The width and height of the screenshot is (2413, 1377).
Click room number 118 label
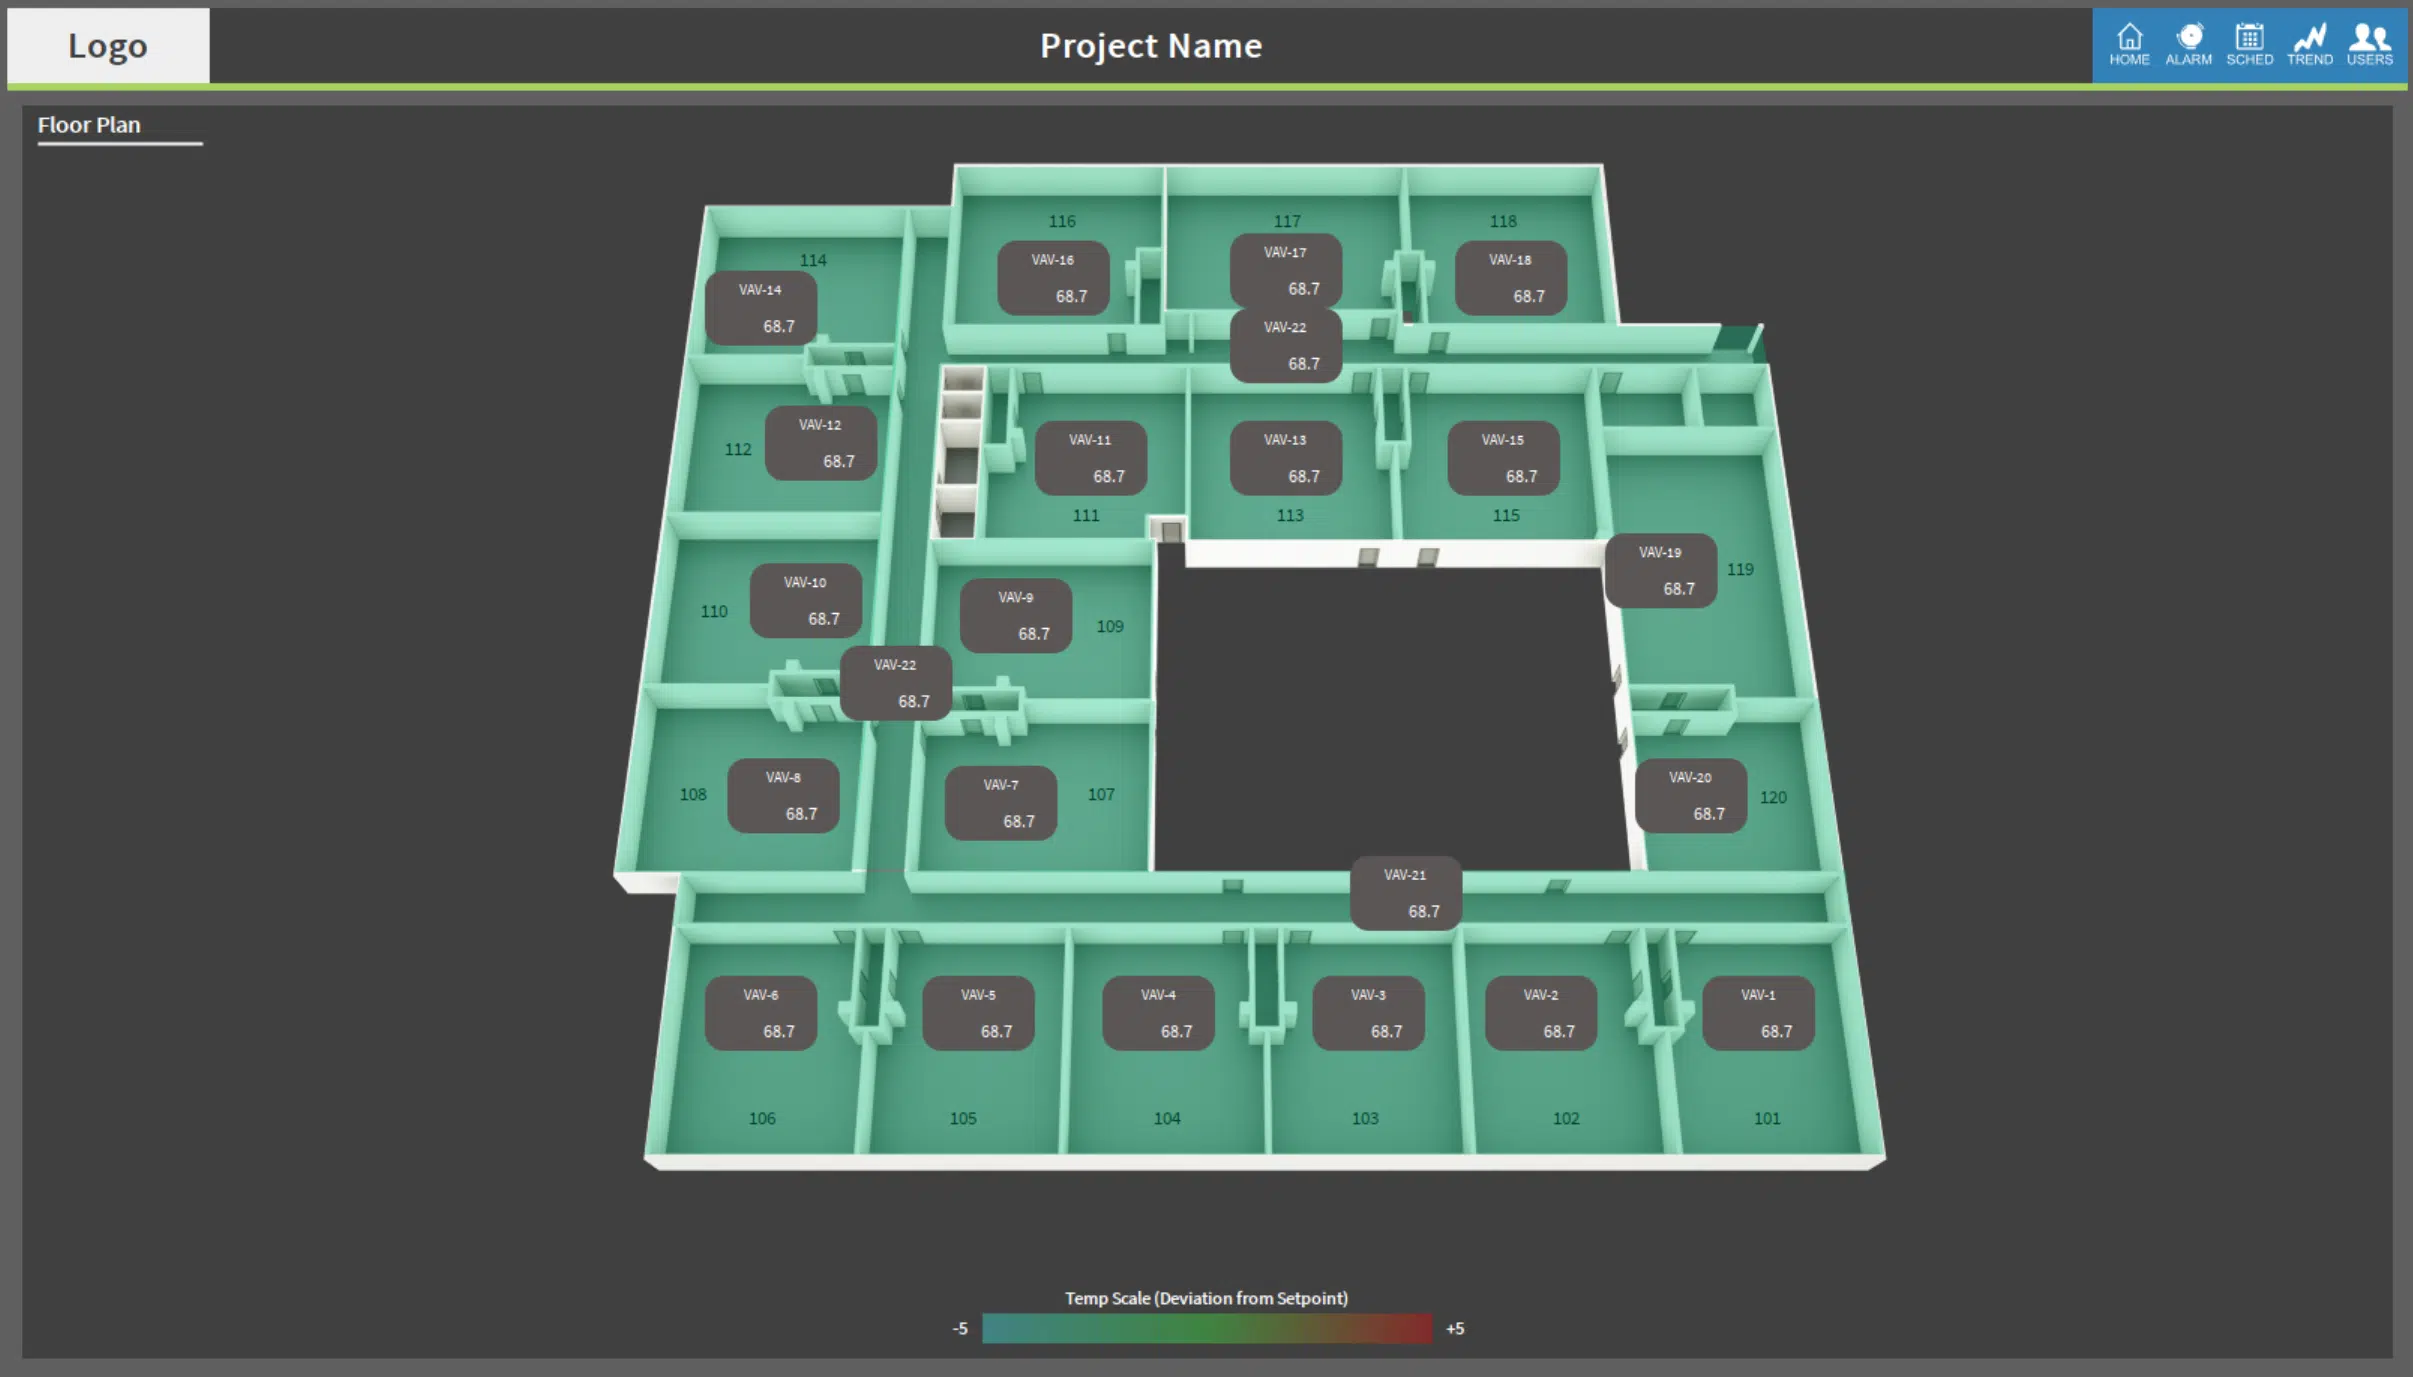[x=1503, y=221]
